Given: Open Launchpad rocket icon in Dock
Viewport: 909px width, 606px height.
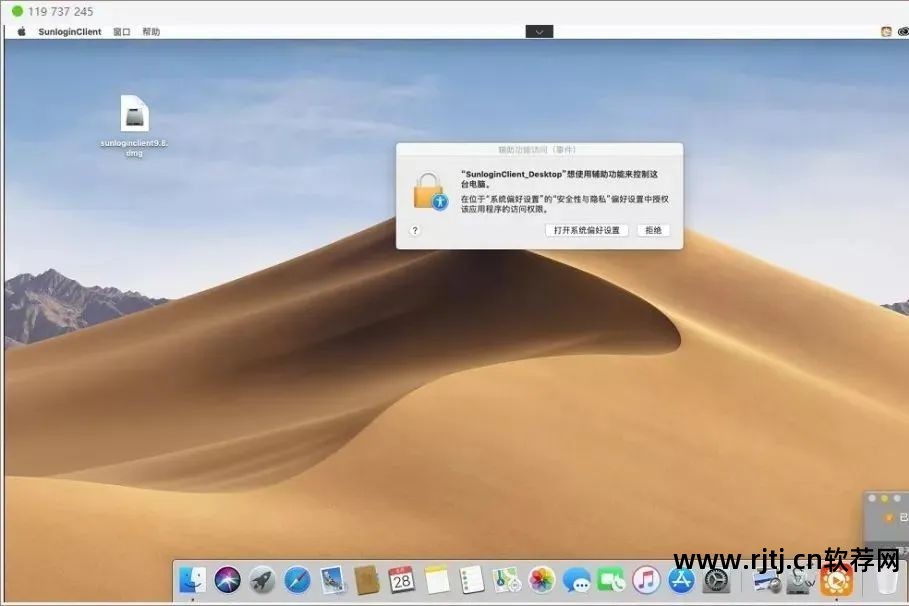Looking at the screenshot, I should (x=262, y=579).
